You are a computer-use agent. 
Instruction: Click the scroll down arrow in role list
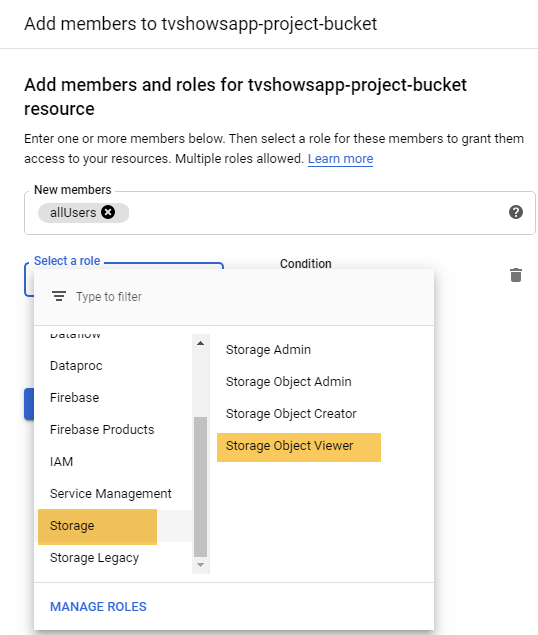pos(200,565)
